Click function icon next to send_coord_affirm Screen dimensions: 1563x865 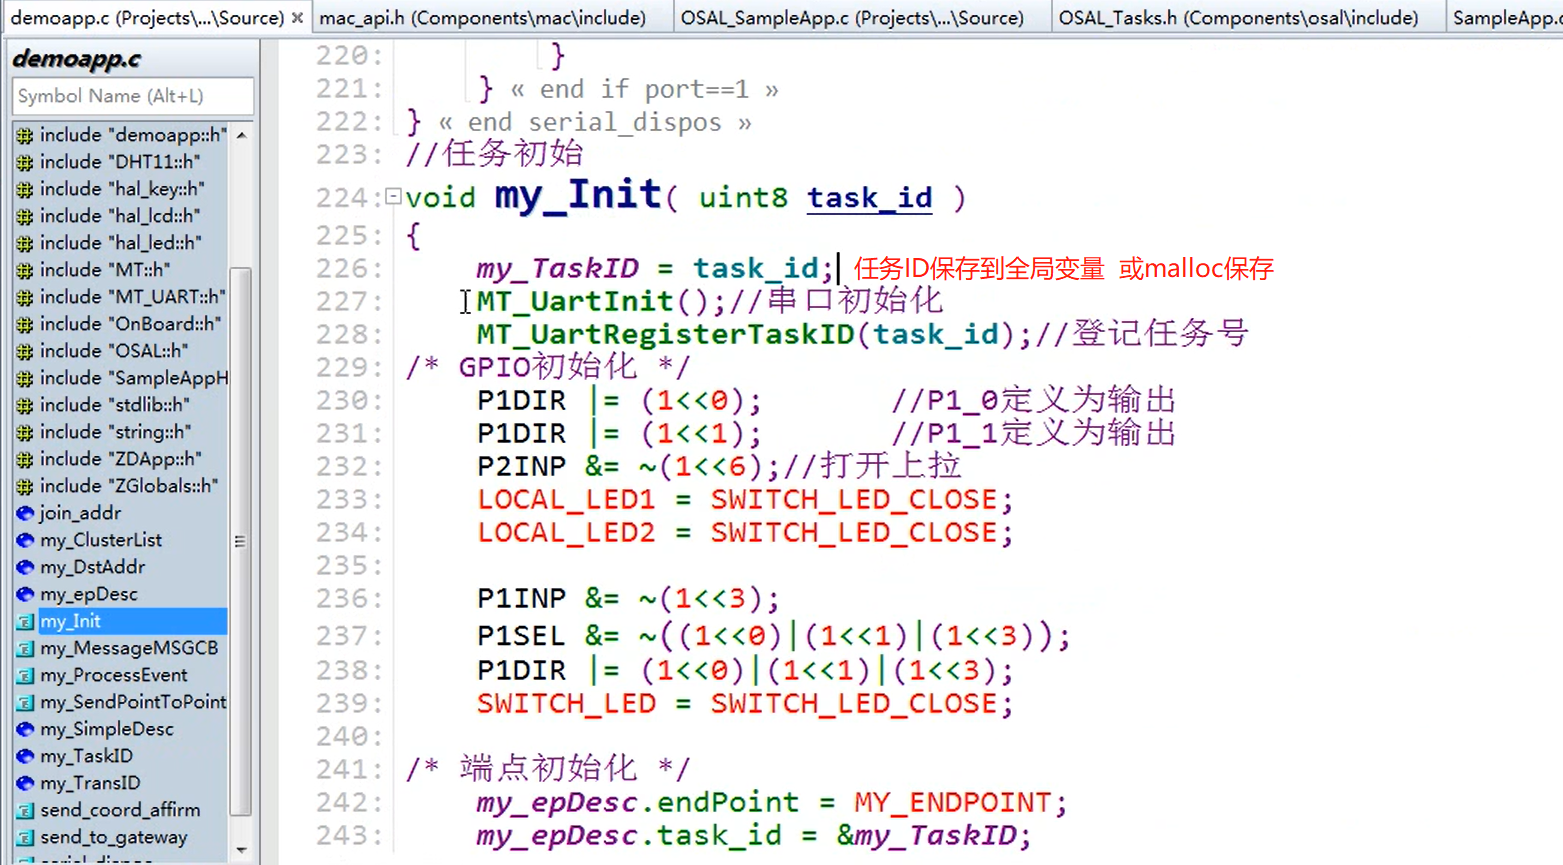point(25,810)
